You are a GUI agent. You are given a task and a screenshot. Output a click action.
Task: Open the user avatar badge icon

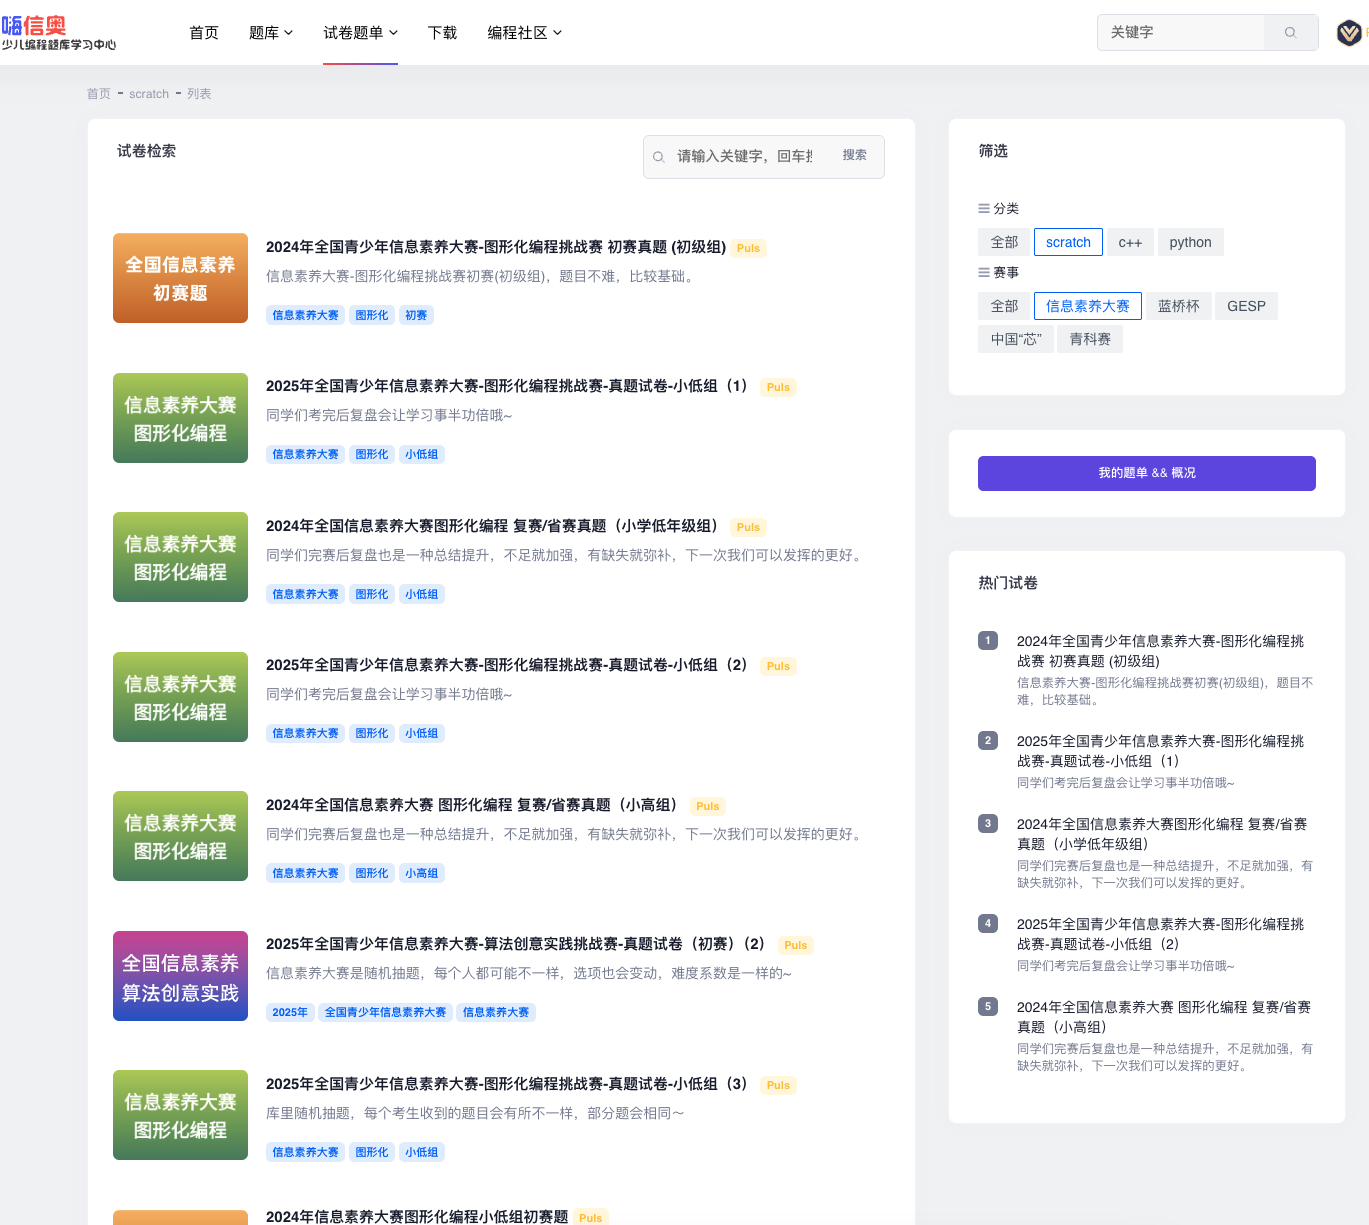pyautogui.click(x=1349, y=33)
